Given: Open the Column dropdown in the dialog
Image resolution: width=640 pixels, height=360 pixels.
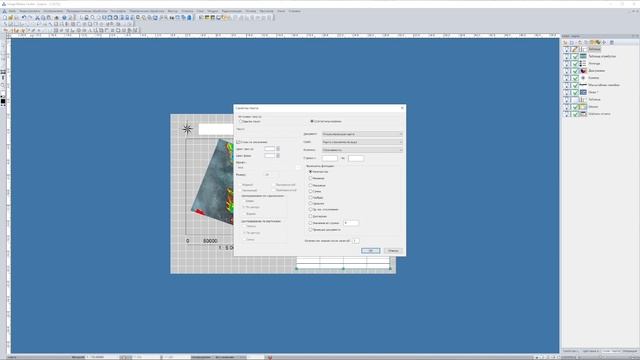Looking at the screenshot, I should click(x=362, y=150).
